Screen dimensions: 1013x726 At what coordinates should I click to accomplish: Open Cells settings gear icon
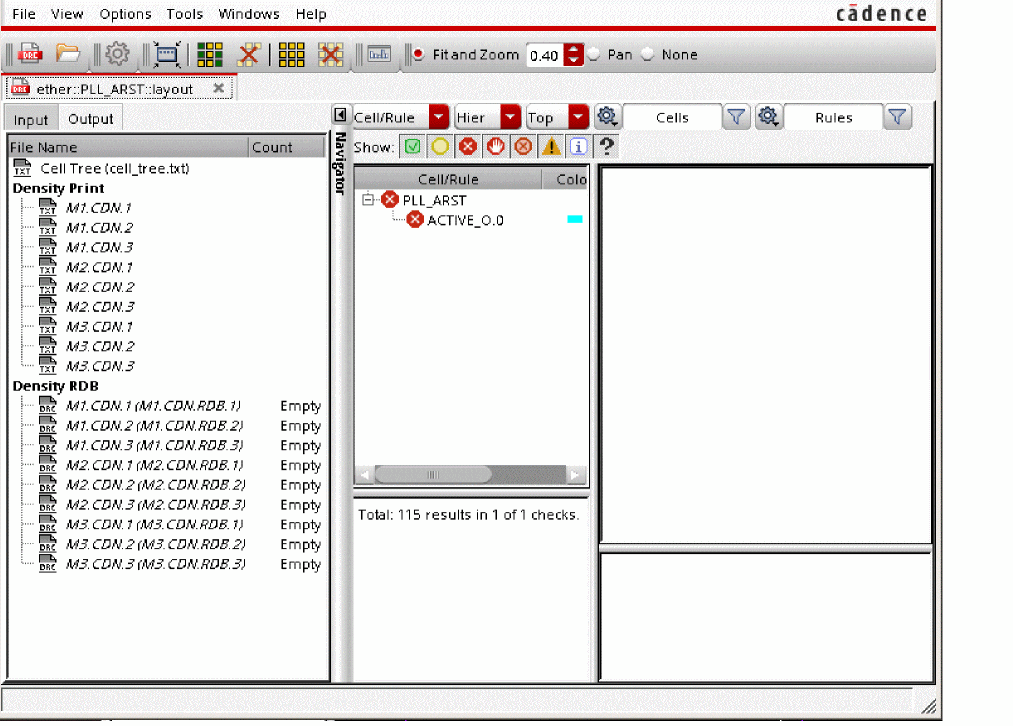pyautogui.click(x=606, y=116)
